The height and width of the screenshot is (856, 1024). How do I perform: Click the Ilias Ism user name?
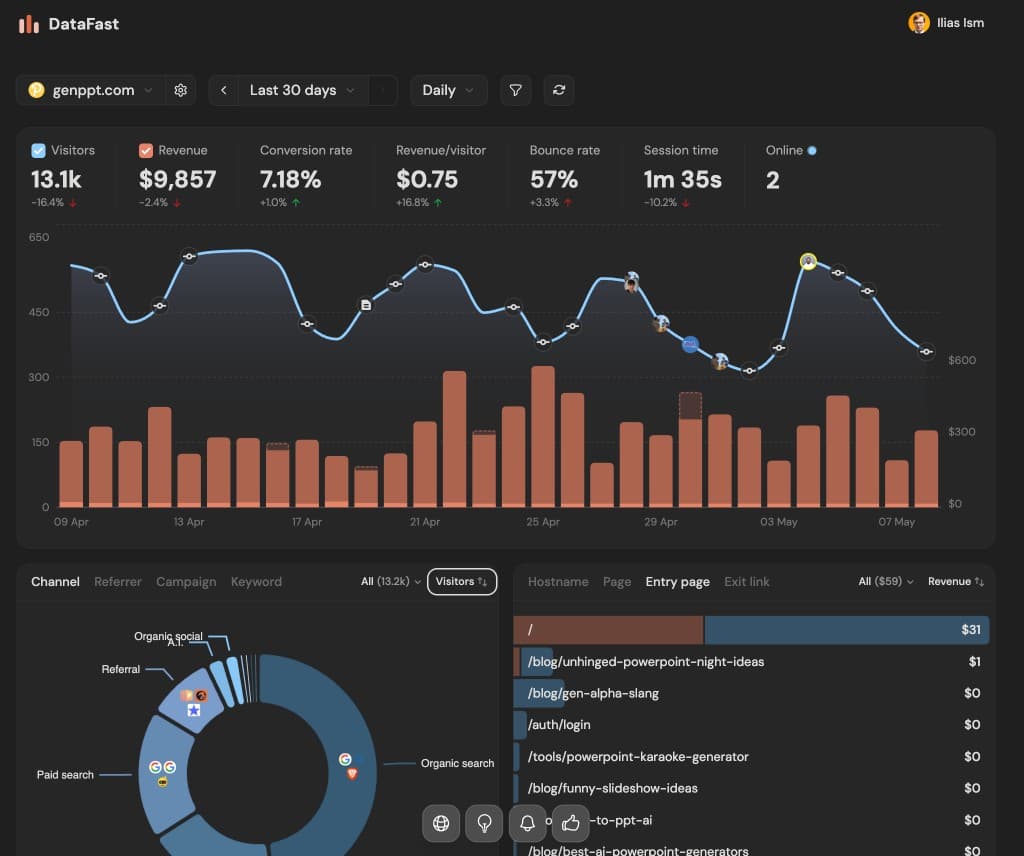pos(960,23)
